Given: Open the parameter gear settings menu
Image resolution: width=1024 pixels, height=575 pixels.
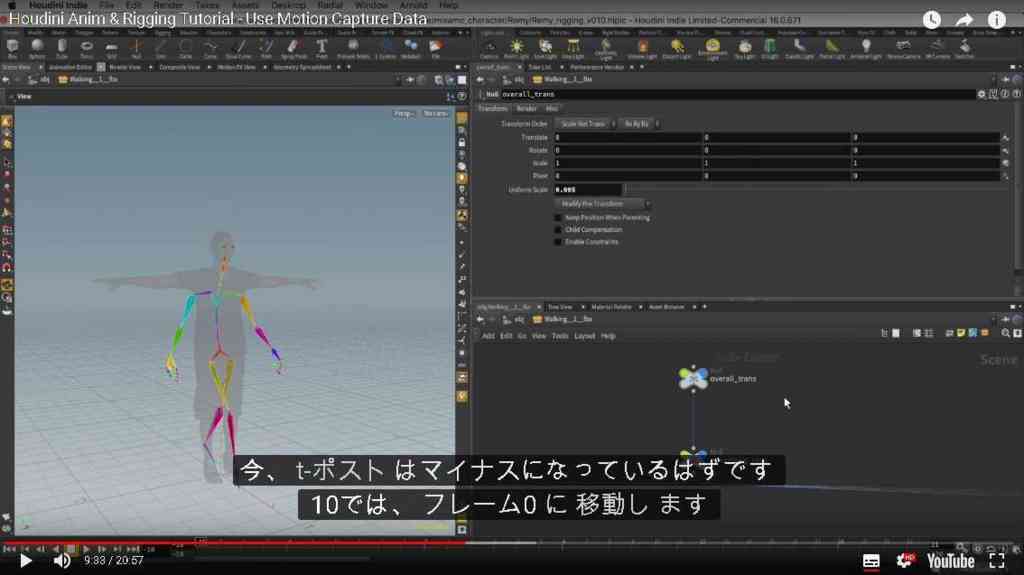Looking at the screenshot, I should [981, 94].
